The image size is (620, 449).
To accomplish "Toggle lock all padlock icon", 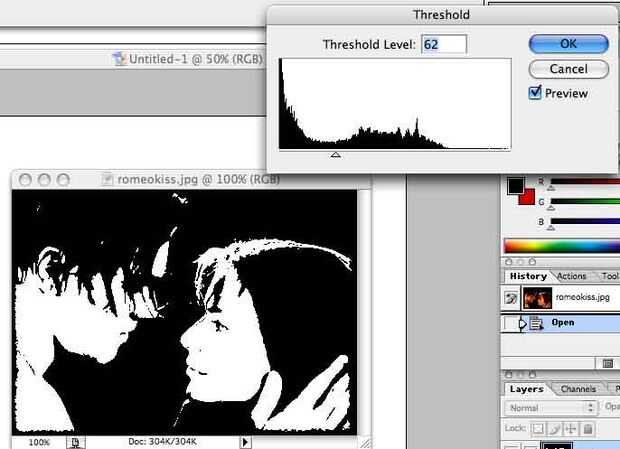I will [x=588, y=429].
